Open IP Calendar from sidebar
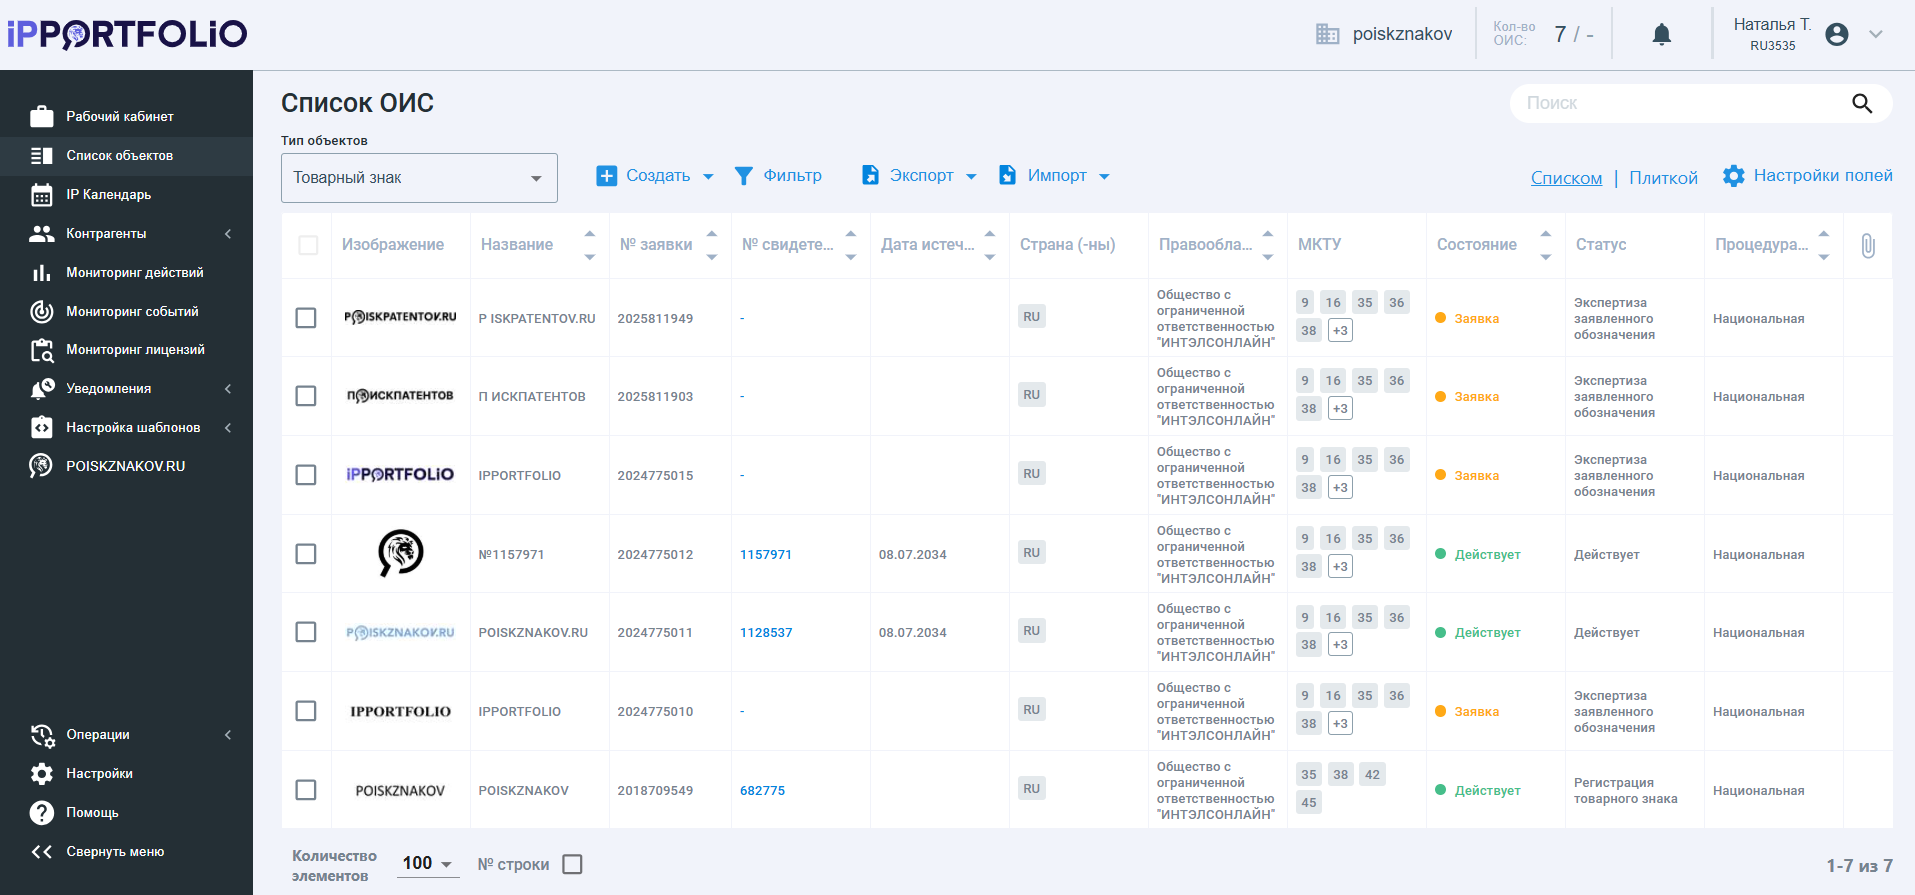Image resolution: width=1915 pixels, height=895 pixels. click(108, 195)
